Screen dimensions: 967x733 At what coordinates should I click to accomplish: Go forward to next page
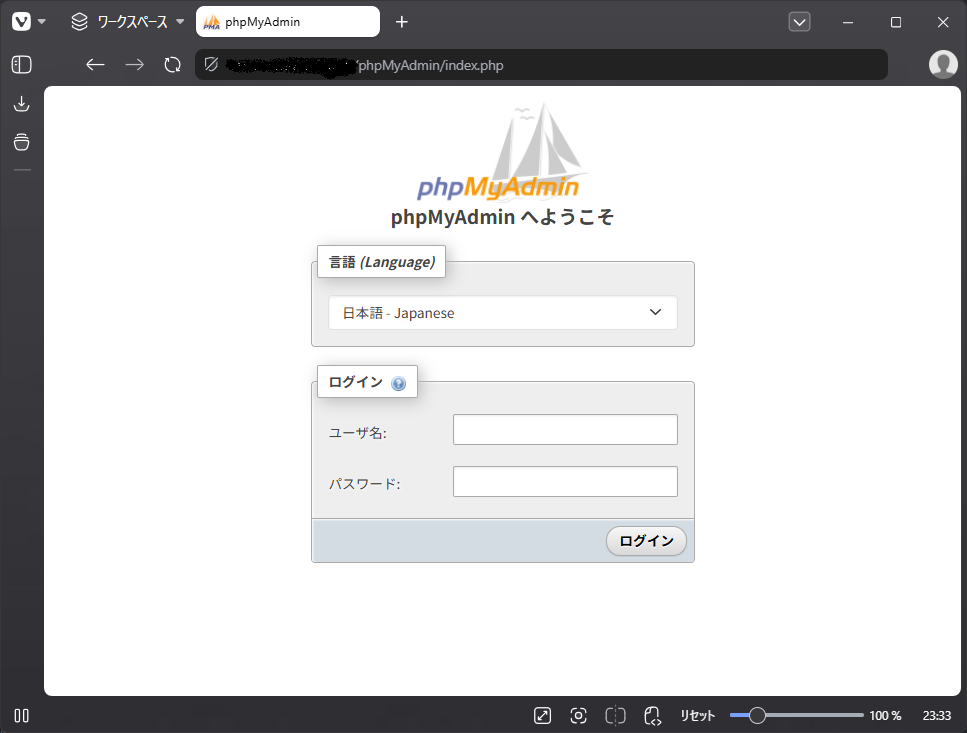coord(134,65)
